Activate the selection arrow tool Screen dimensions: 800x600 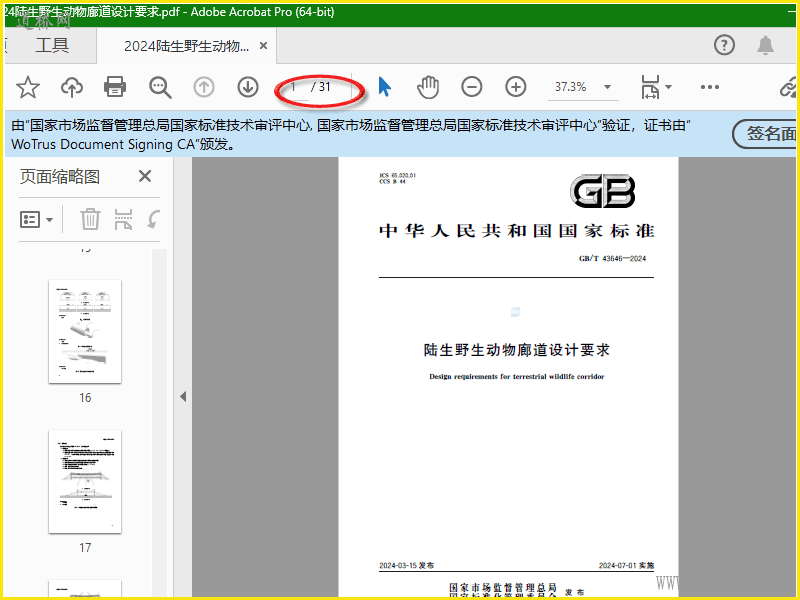[x=385, y=87]
